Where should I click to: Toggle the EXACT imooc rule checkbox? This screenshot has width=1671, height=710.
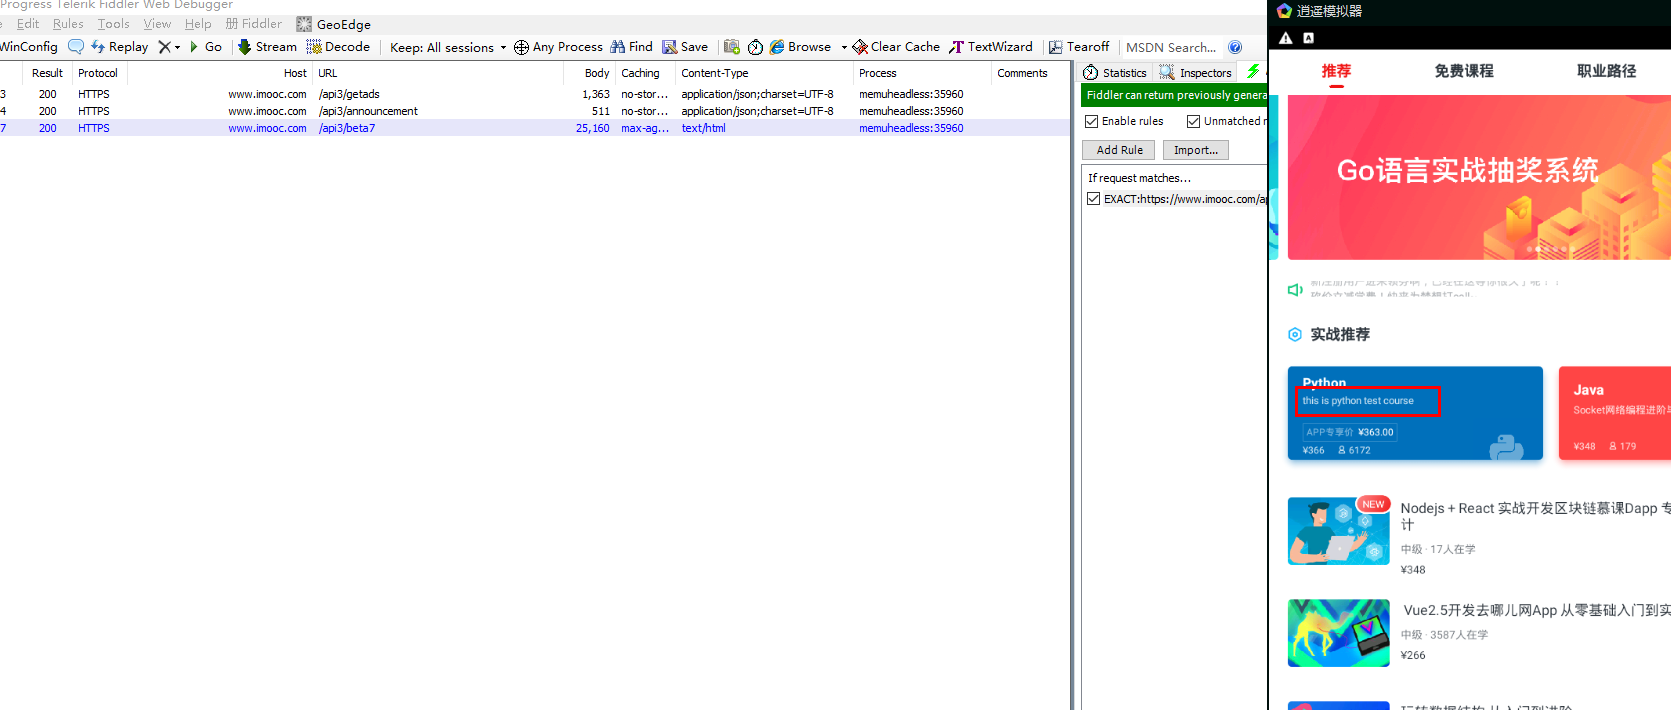click(1094, 199)
